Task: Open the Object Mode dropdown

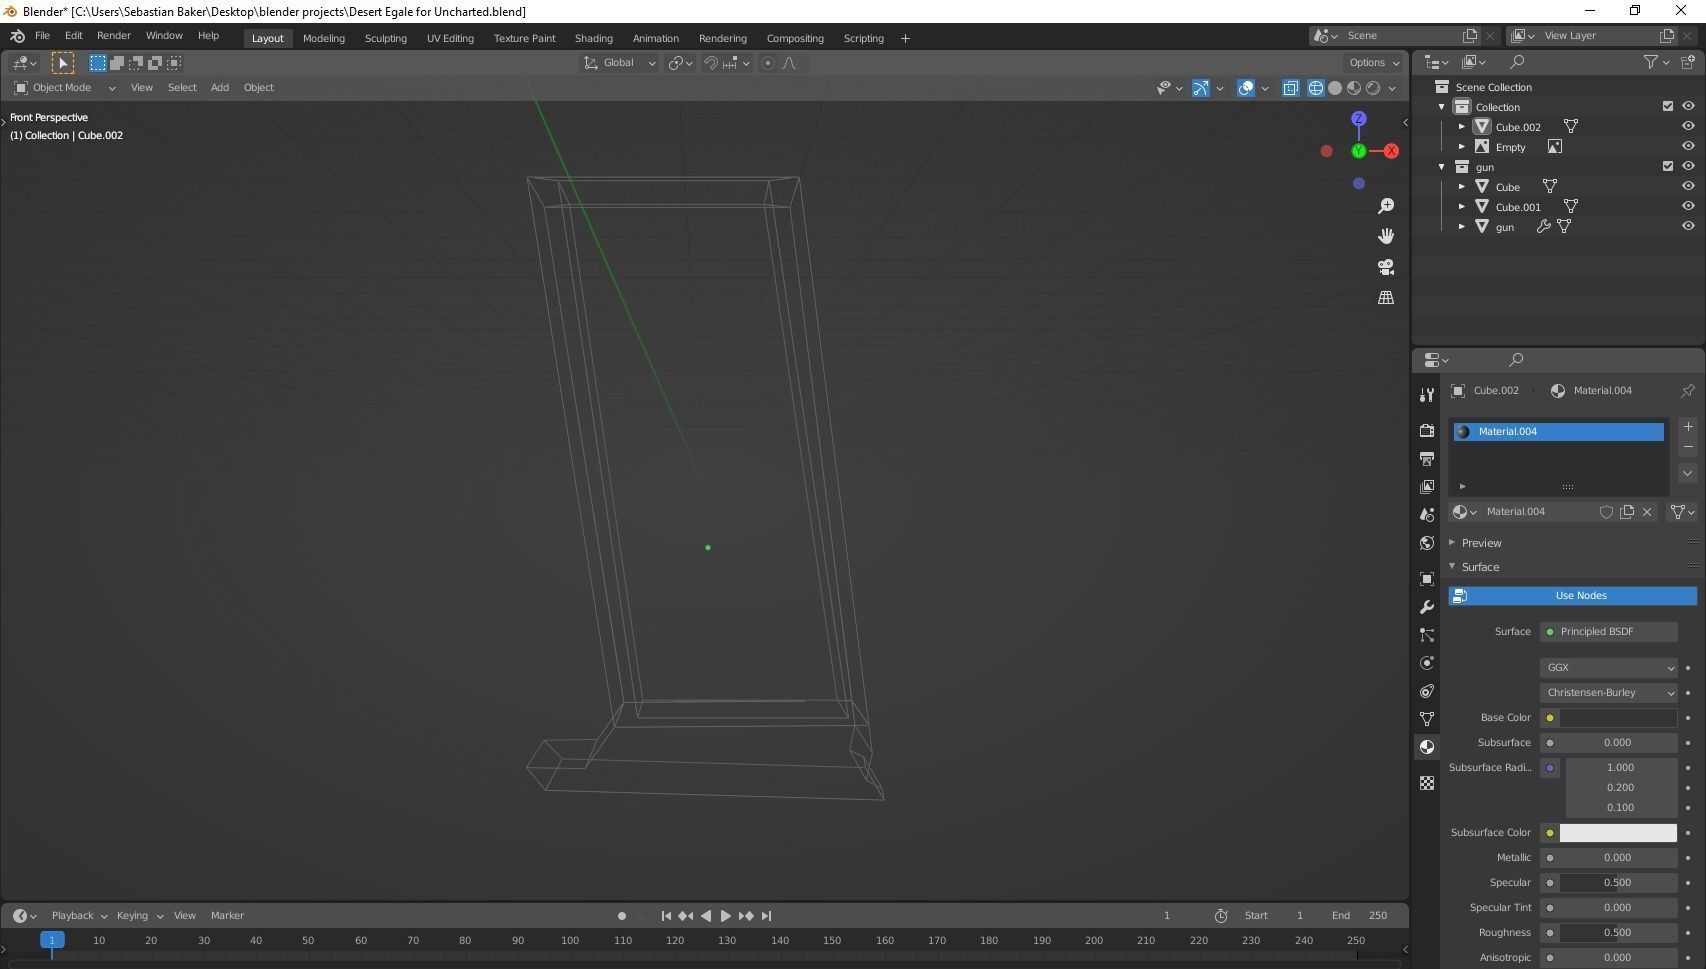Action: point(64,88)
